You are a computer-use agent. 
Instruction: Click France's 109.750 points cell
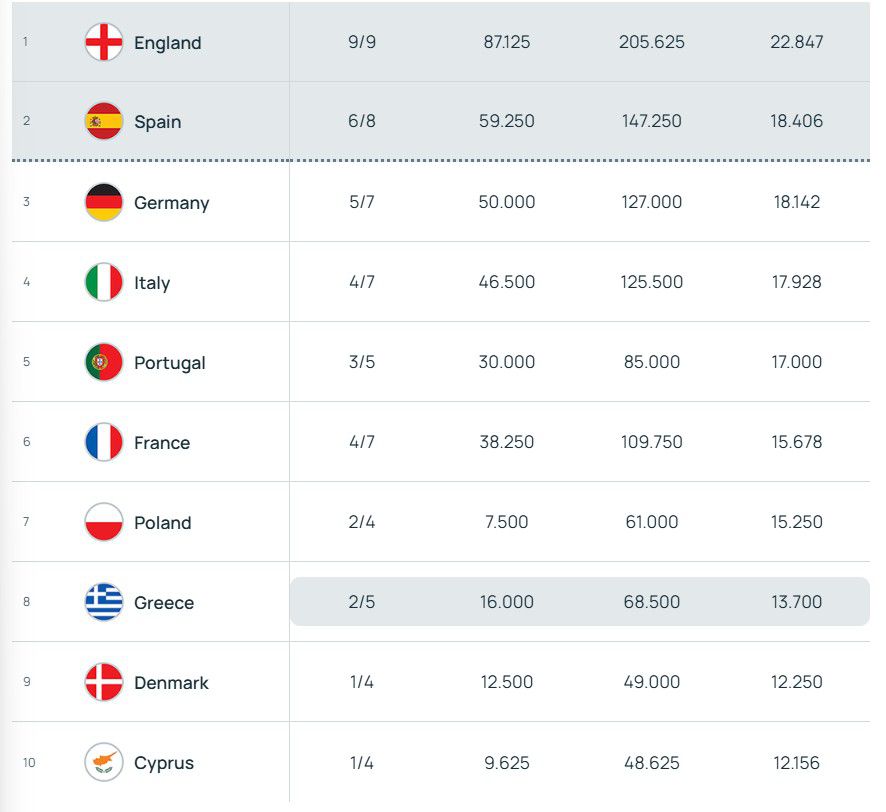pos(651,442)
